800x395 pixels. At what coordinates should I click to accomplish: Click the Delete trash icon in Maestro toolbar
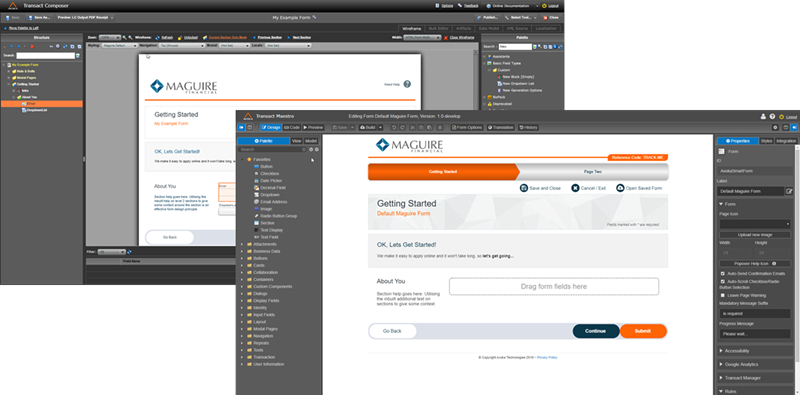tap(440, 127)
